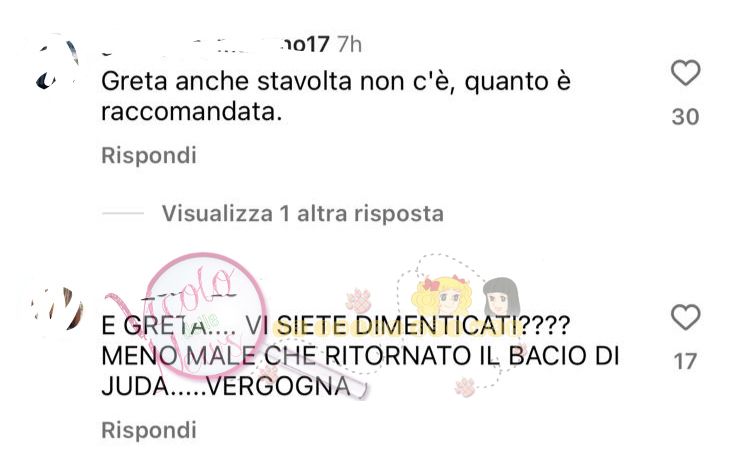Expand "Visualizza 1 altra risposta"
This screenshot has width=739, height=464.
tap(303, 213)
